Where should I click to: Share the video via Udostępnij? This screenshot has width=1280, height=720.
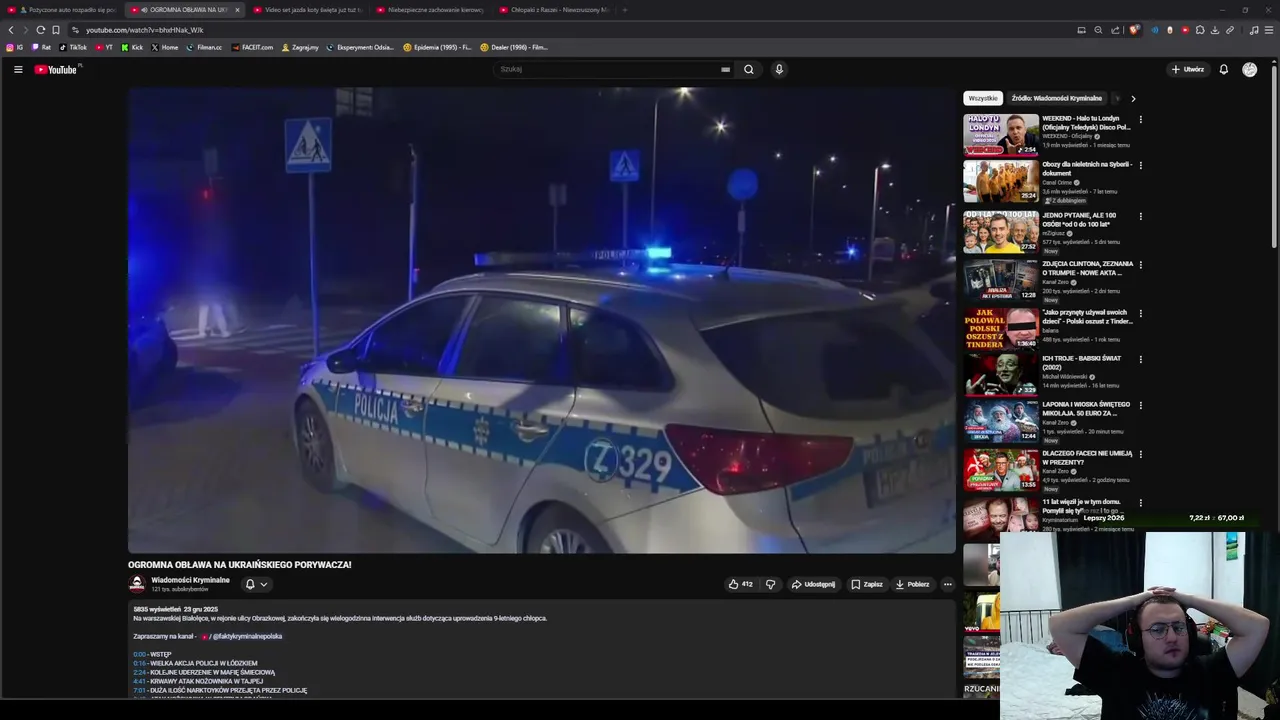[x=813, y=584]
